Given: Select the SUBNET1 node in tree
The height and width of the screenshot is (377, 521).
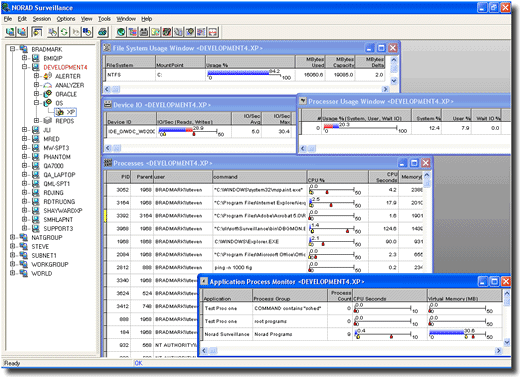Looking at the screenshot, I should point(44,255).
